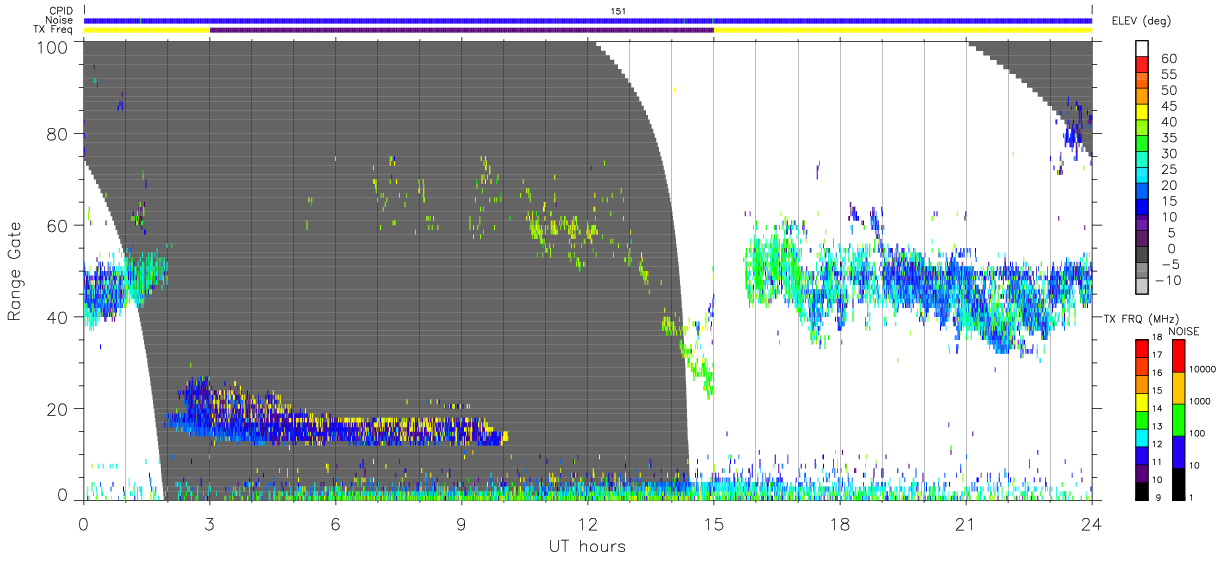Click the red segment of the ELEV color bar
This screenshot has width=1228, height=567.
1142,64
